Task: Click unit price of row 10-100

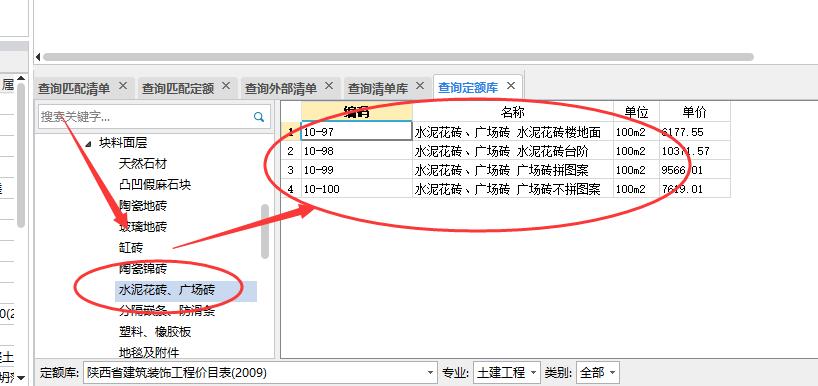Action: tap(695, 188)
